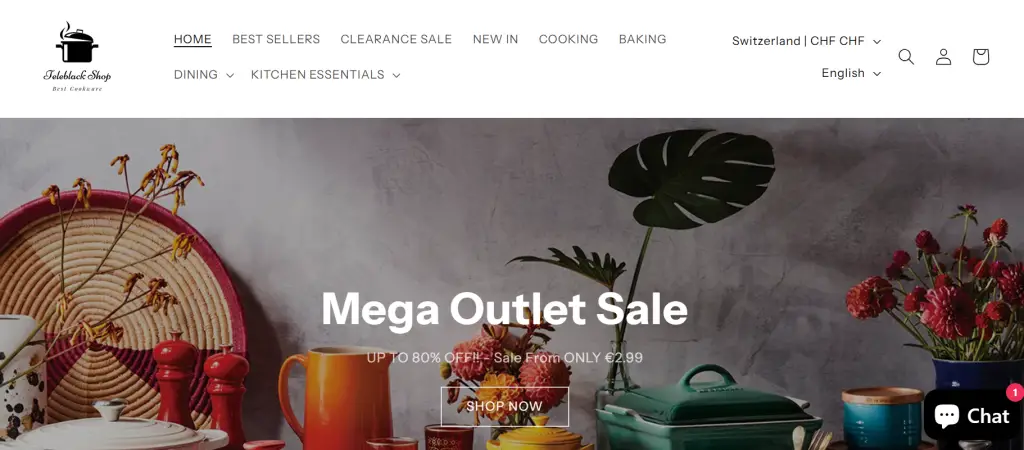Click the 80% off sale subtitle text
1024x450 pixels.
[504, 358]
